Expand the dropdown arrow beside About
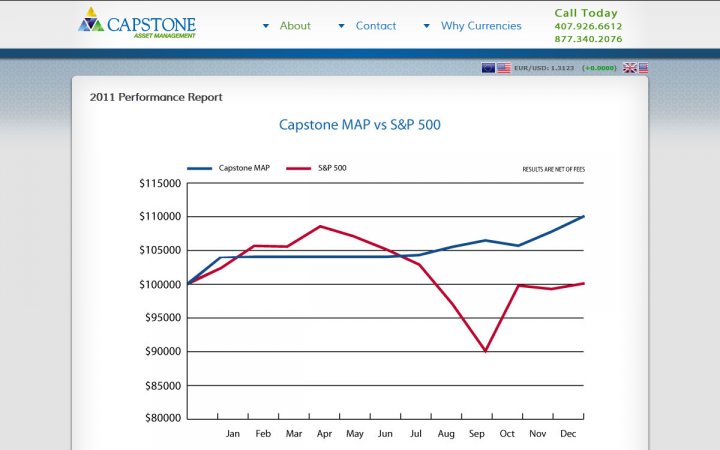Viewport: 720px width, 450px height. coord(266,26)
